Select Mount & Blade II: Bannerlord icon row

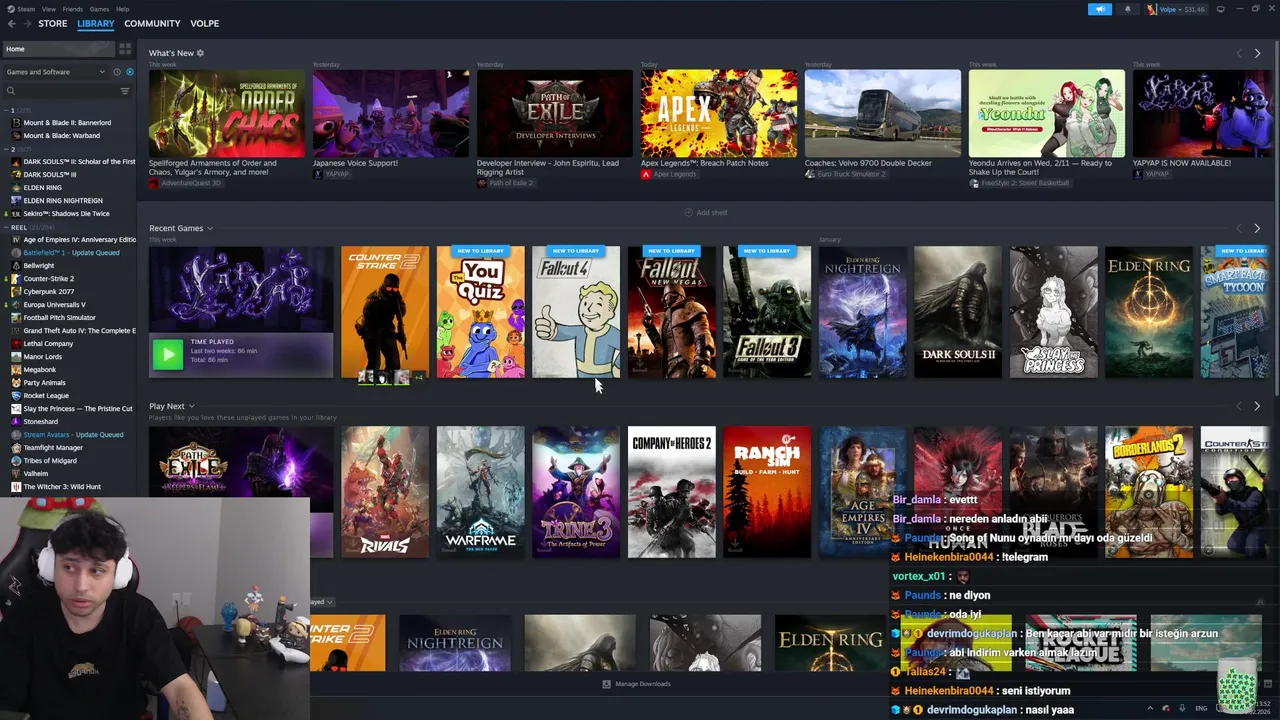68,123
